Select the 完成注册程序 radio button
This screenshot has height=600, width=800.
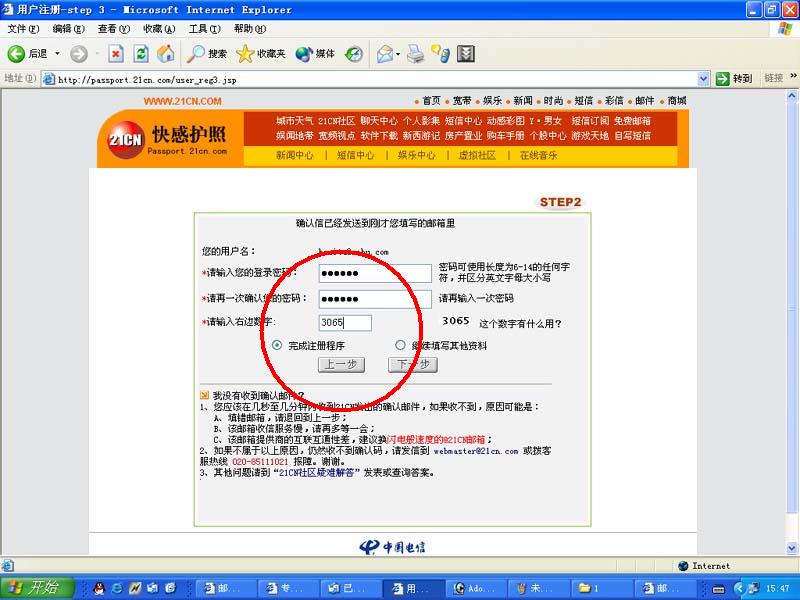(277, 345)
